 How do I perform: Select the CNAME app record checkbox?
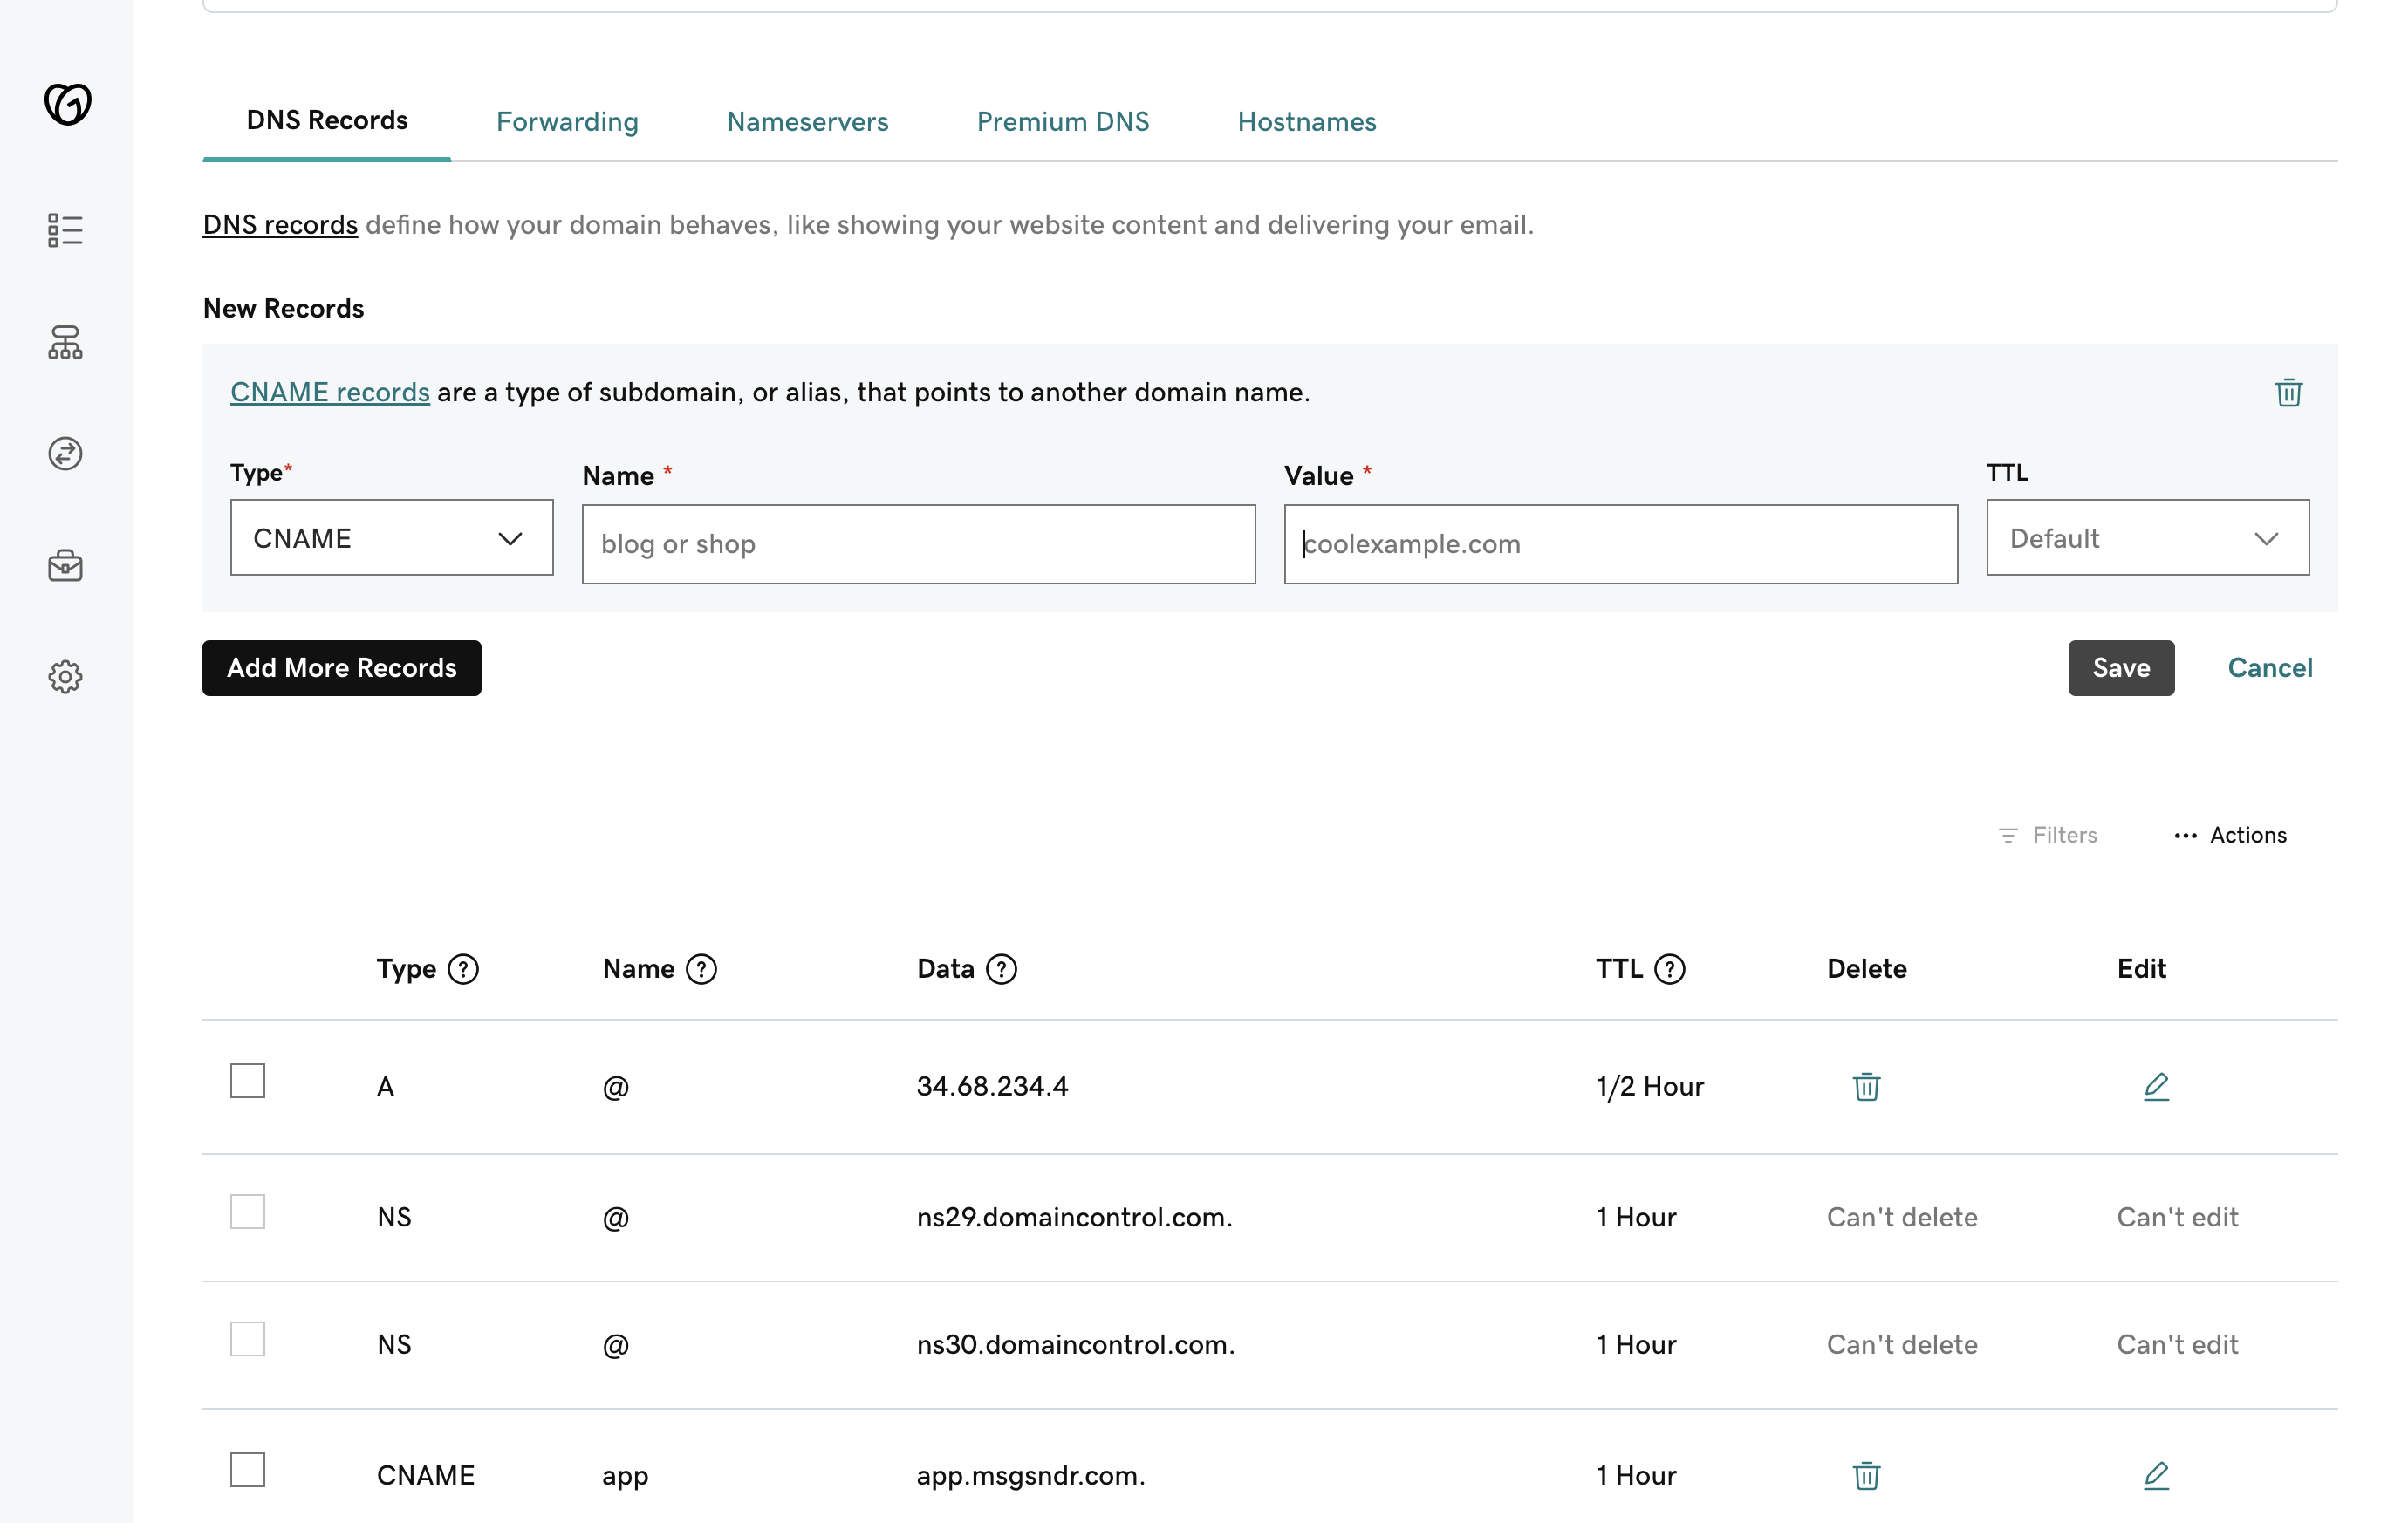click(x=248, y=1470)
